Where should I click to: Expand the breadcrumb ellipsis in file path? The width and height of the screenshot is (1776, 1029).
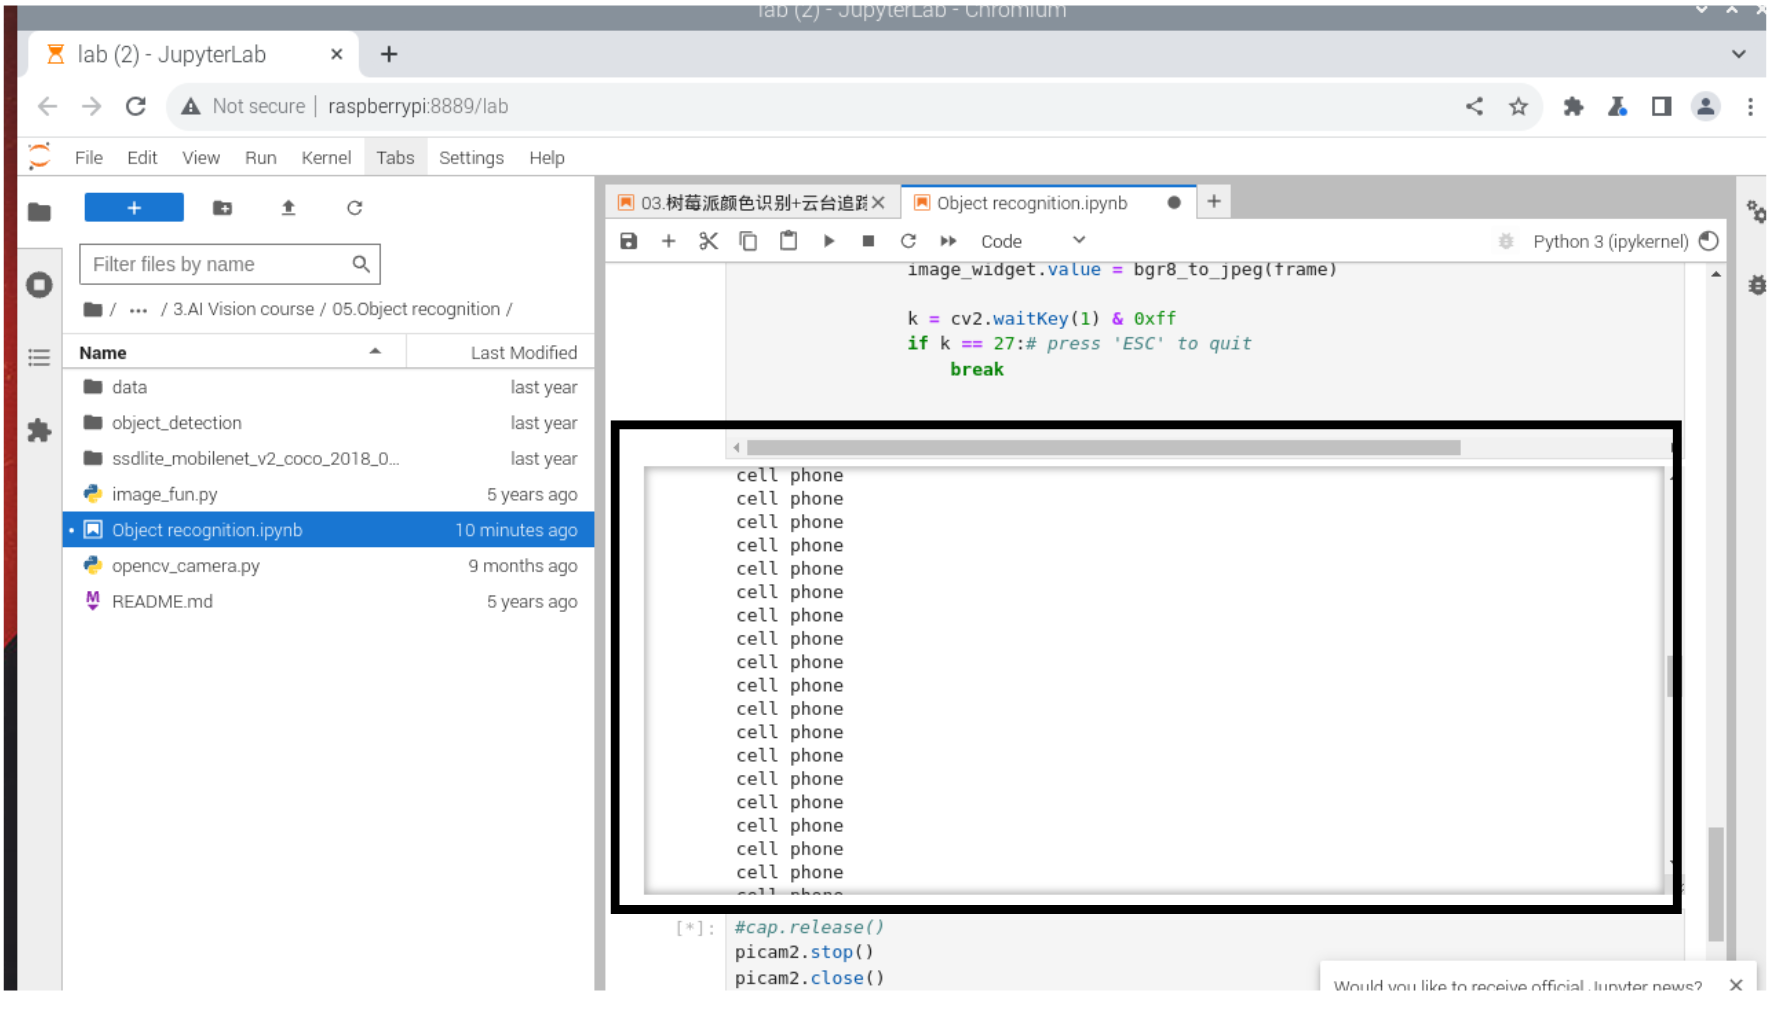138,309
